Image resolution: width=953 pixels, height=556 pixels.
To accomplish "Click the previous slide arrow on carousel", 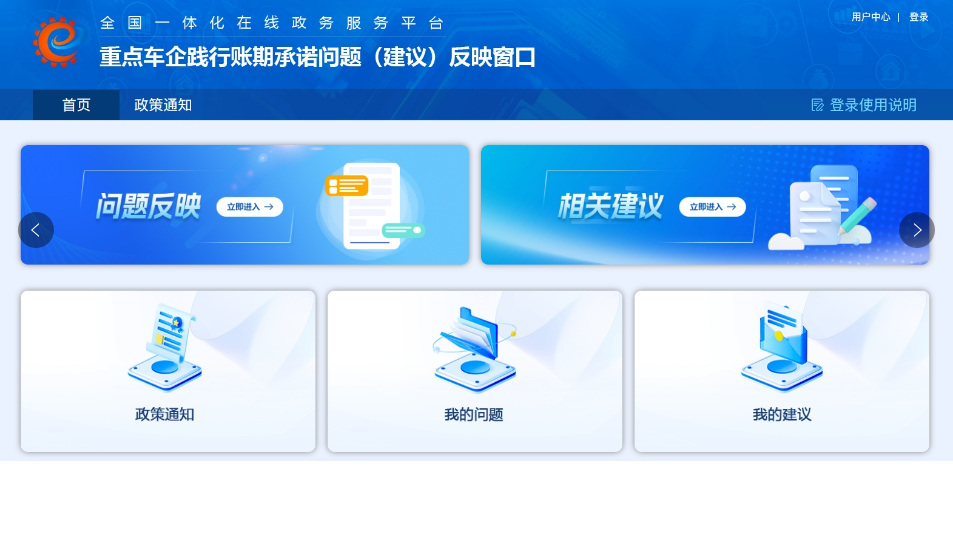I will 36,230.
